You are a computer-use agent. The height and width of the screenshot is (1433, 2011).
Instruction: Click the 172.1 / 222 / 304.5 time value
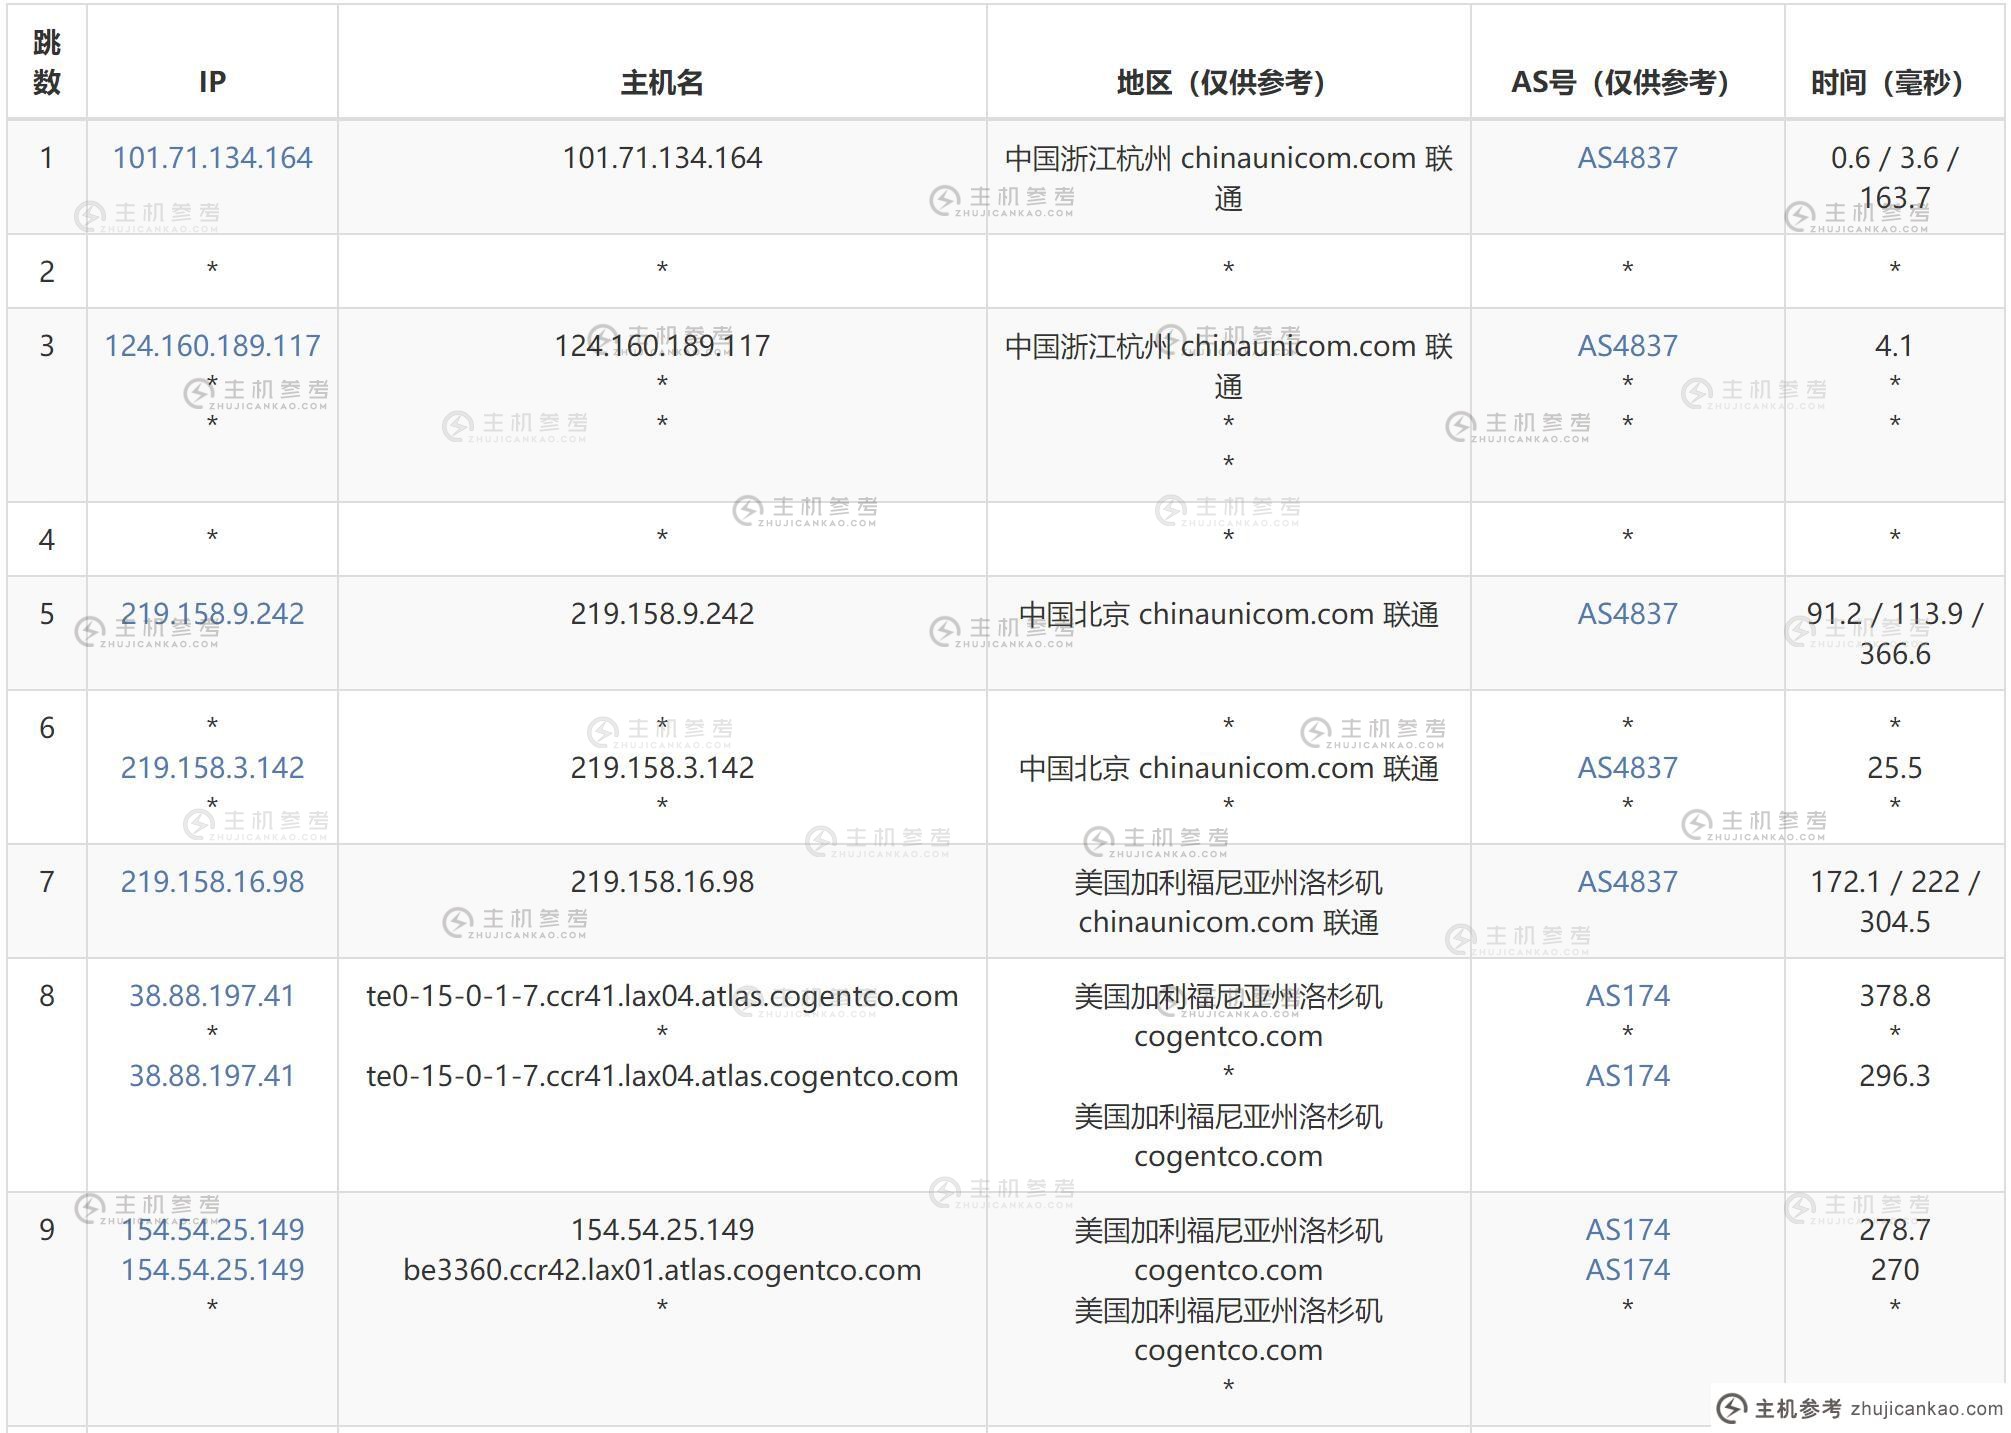click(1894, 902)
